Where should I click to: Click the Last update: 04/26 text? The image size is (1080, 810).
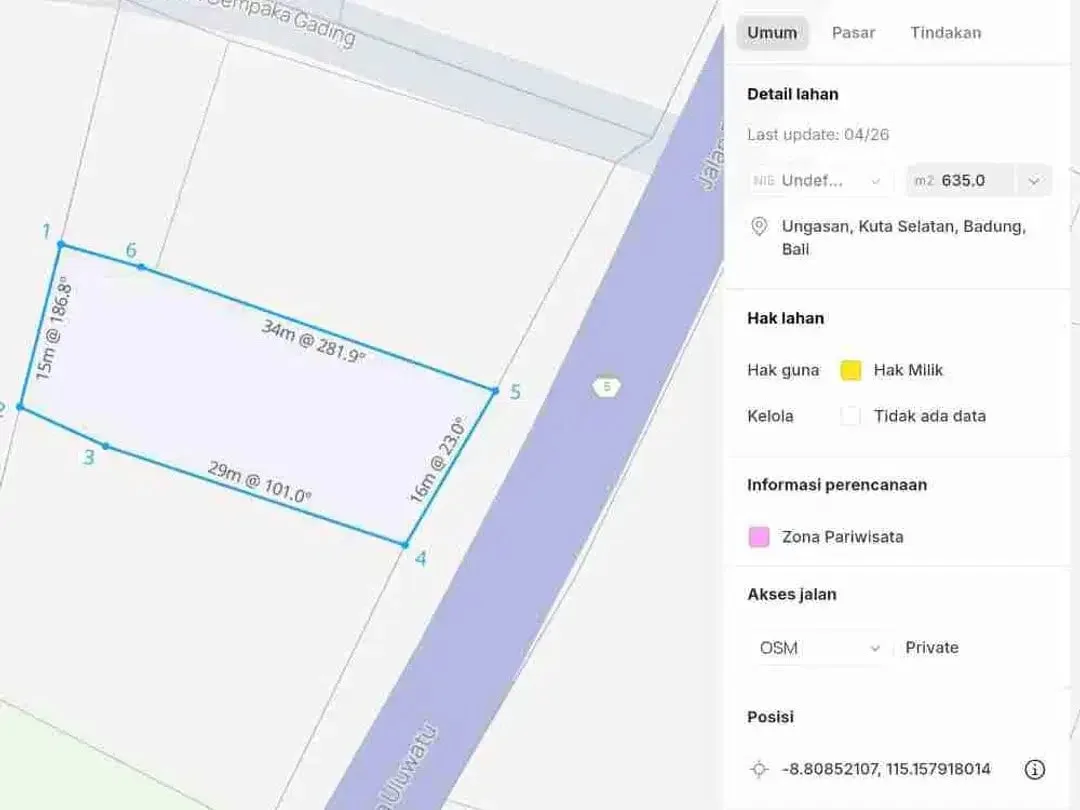[818, 134]
